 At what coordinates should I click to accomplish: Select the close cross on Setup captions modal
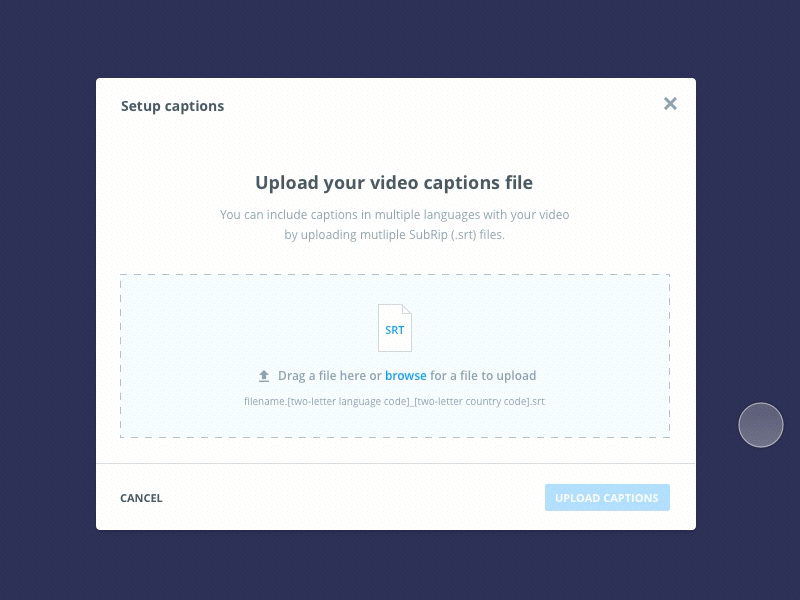point(670,103)
